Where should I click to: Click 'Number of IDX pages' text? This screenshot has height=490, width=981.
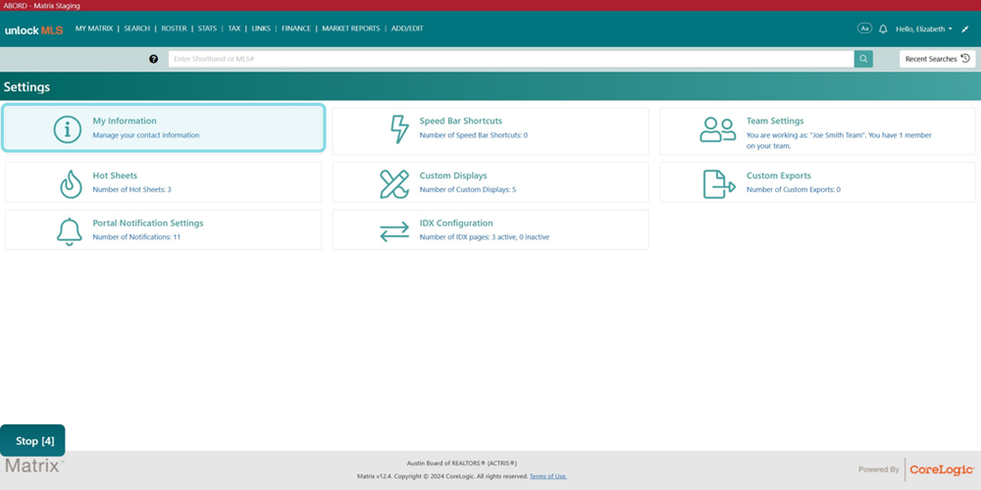(484, 237)
